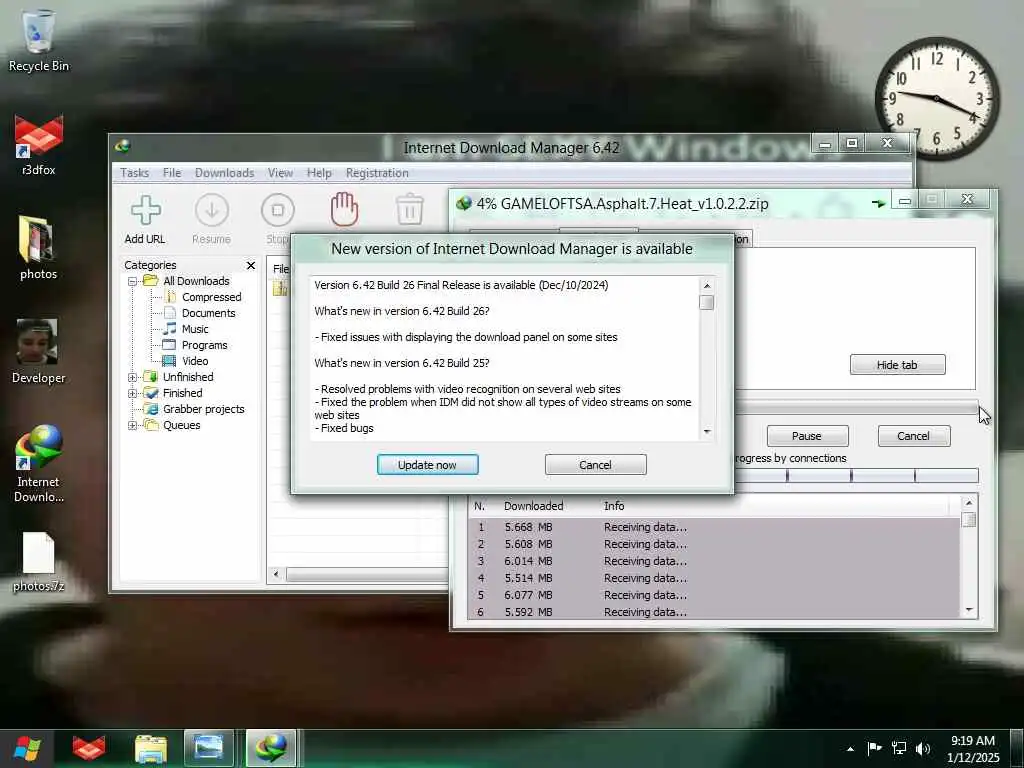Open the Help menu
The height and width of the screenshot is (768, 1024).
(319, 173)
